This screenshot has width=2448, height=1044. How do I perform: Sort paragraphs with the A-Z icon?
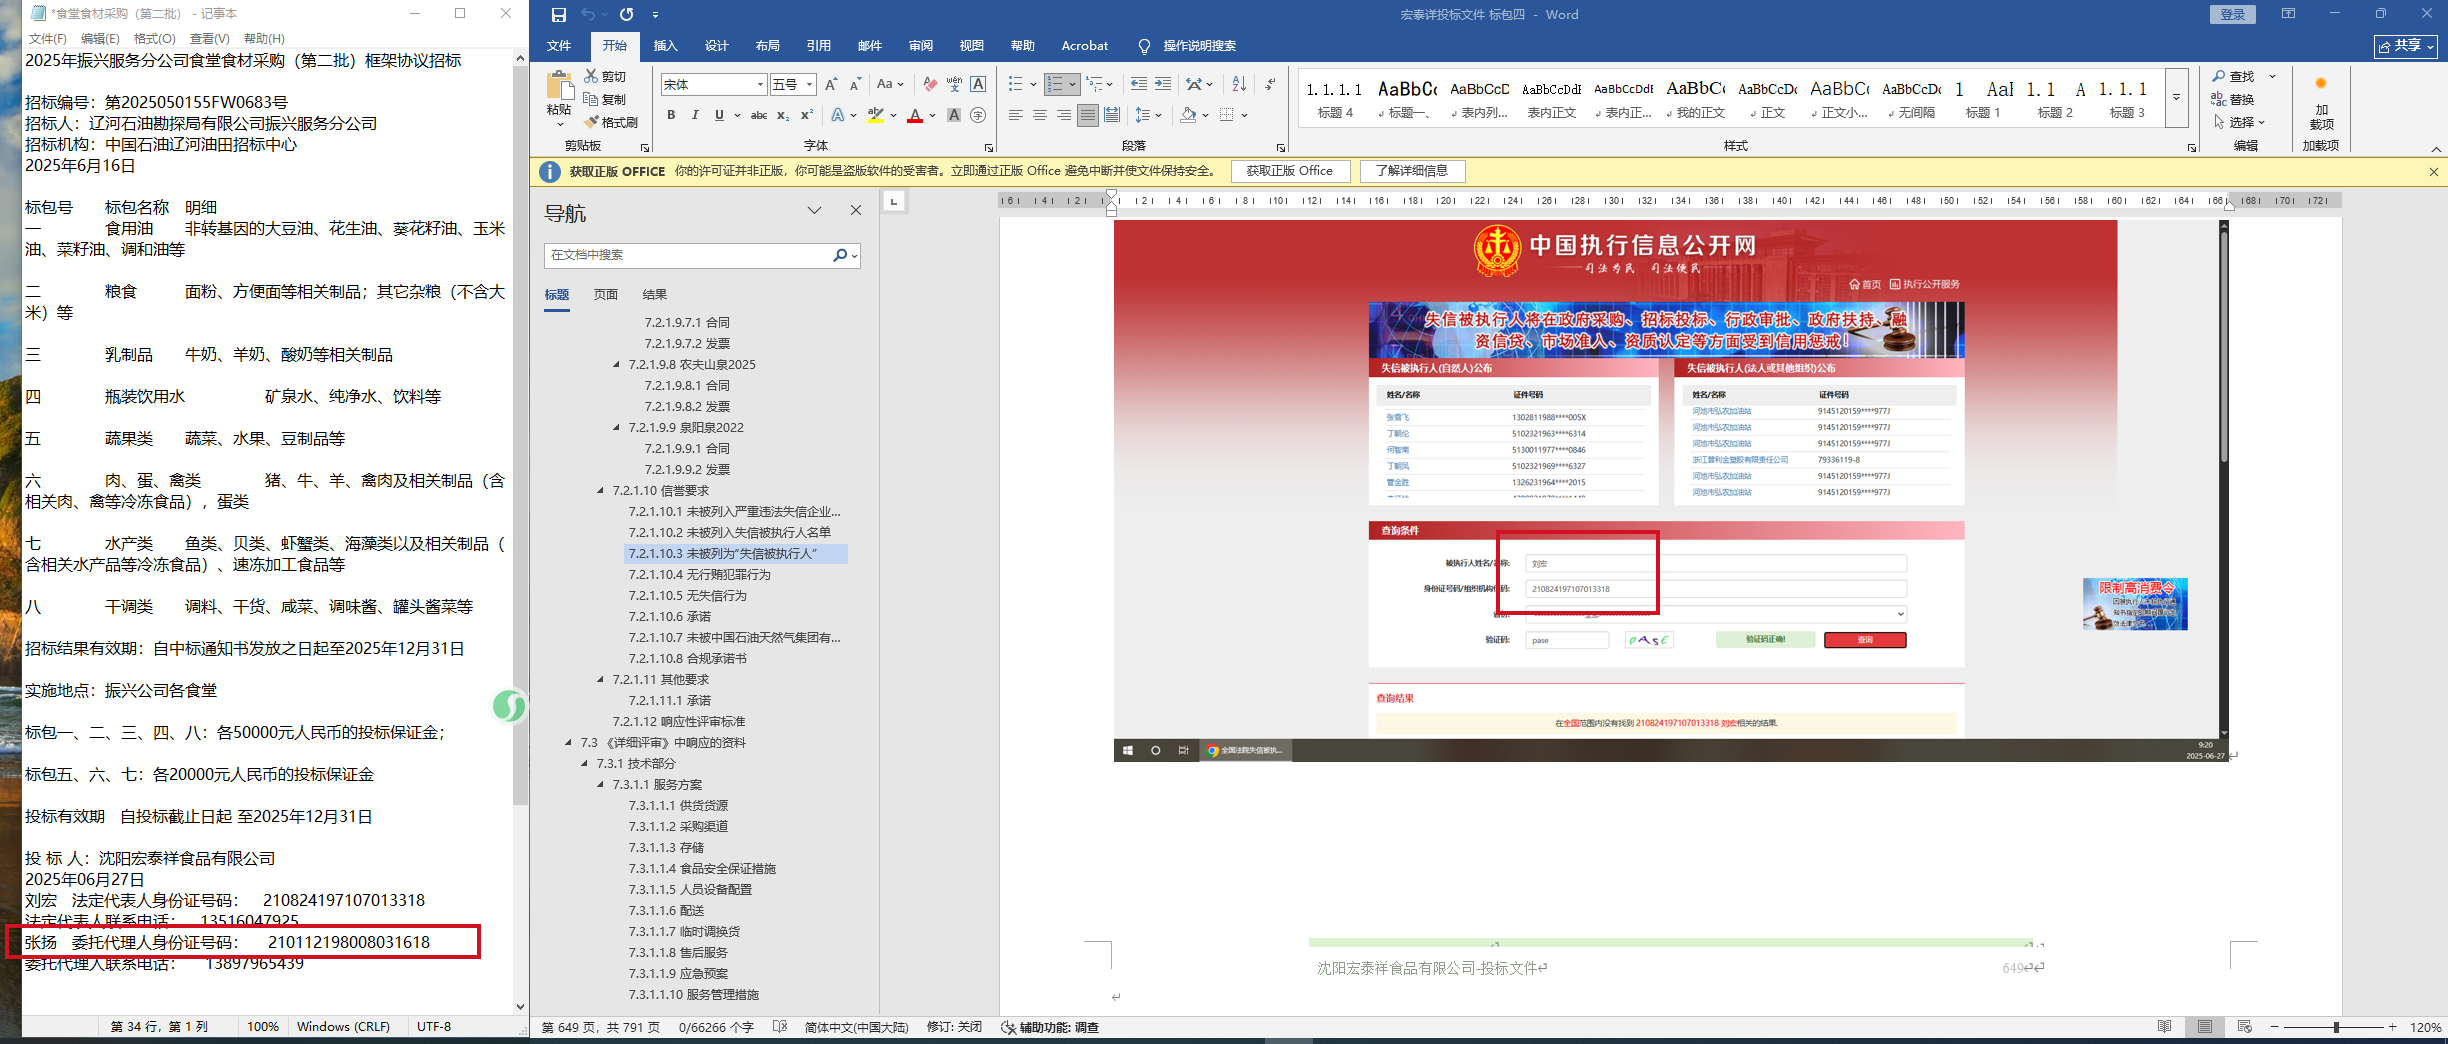tap(1239, 85)
